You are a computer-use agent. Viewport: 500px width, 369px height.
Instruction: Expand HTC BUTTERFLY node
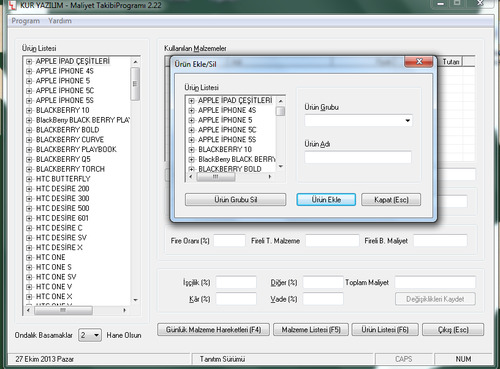29,179
